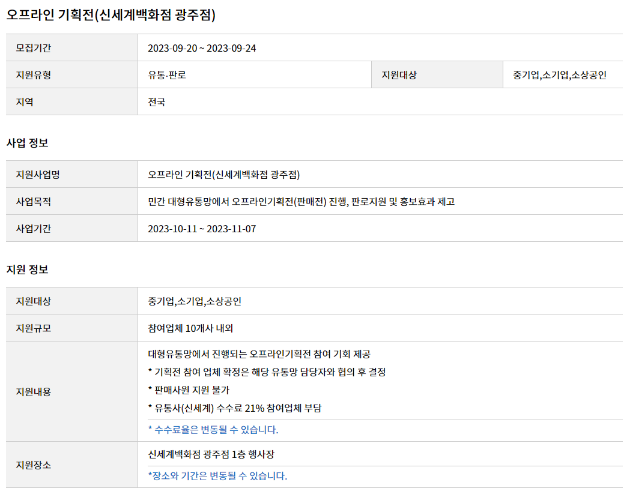This screenshot has height=493, width=623.
Task: Click the 지원대상 label in top table
Action: coord(437,75)
